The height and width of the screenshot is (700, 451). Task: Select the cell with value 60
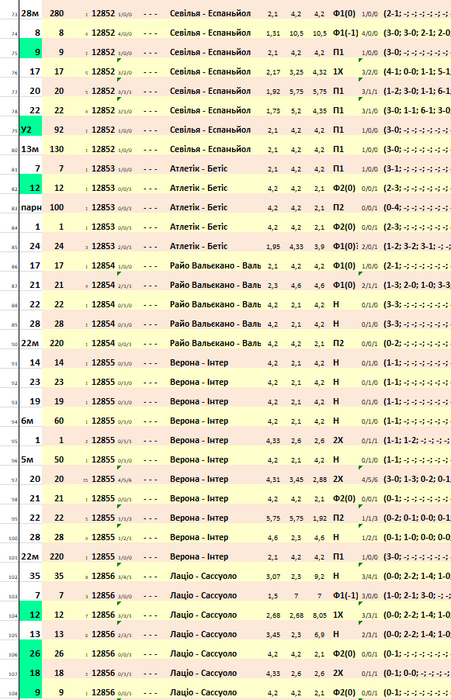pos(57,421)
